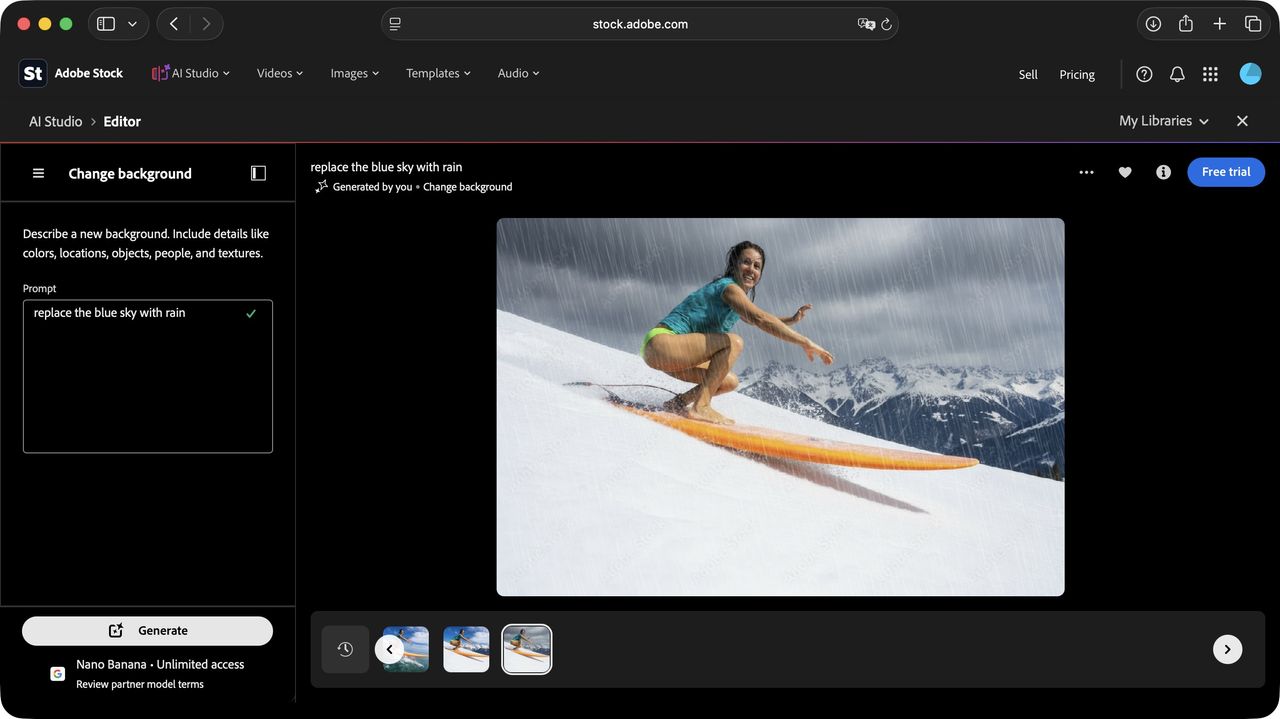Open the generation history clock icon
1280x719 pixels.
pos(345,649)
